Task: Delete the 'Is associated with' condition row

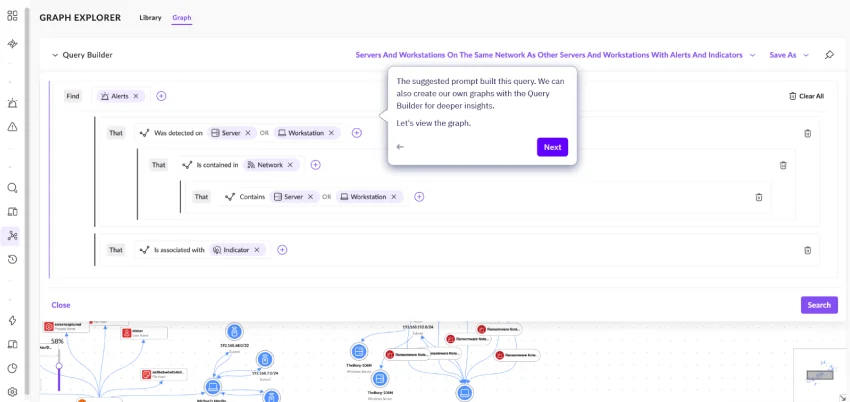Action: point(807,250)
